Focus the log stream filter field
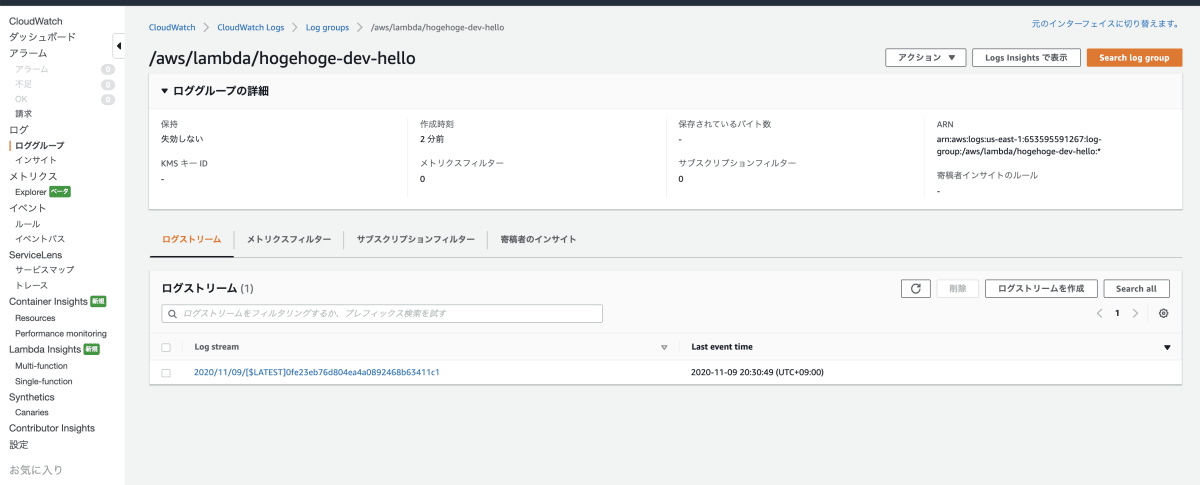1200x485 pixels. point(382,313)
